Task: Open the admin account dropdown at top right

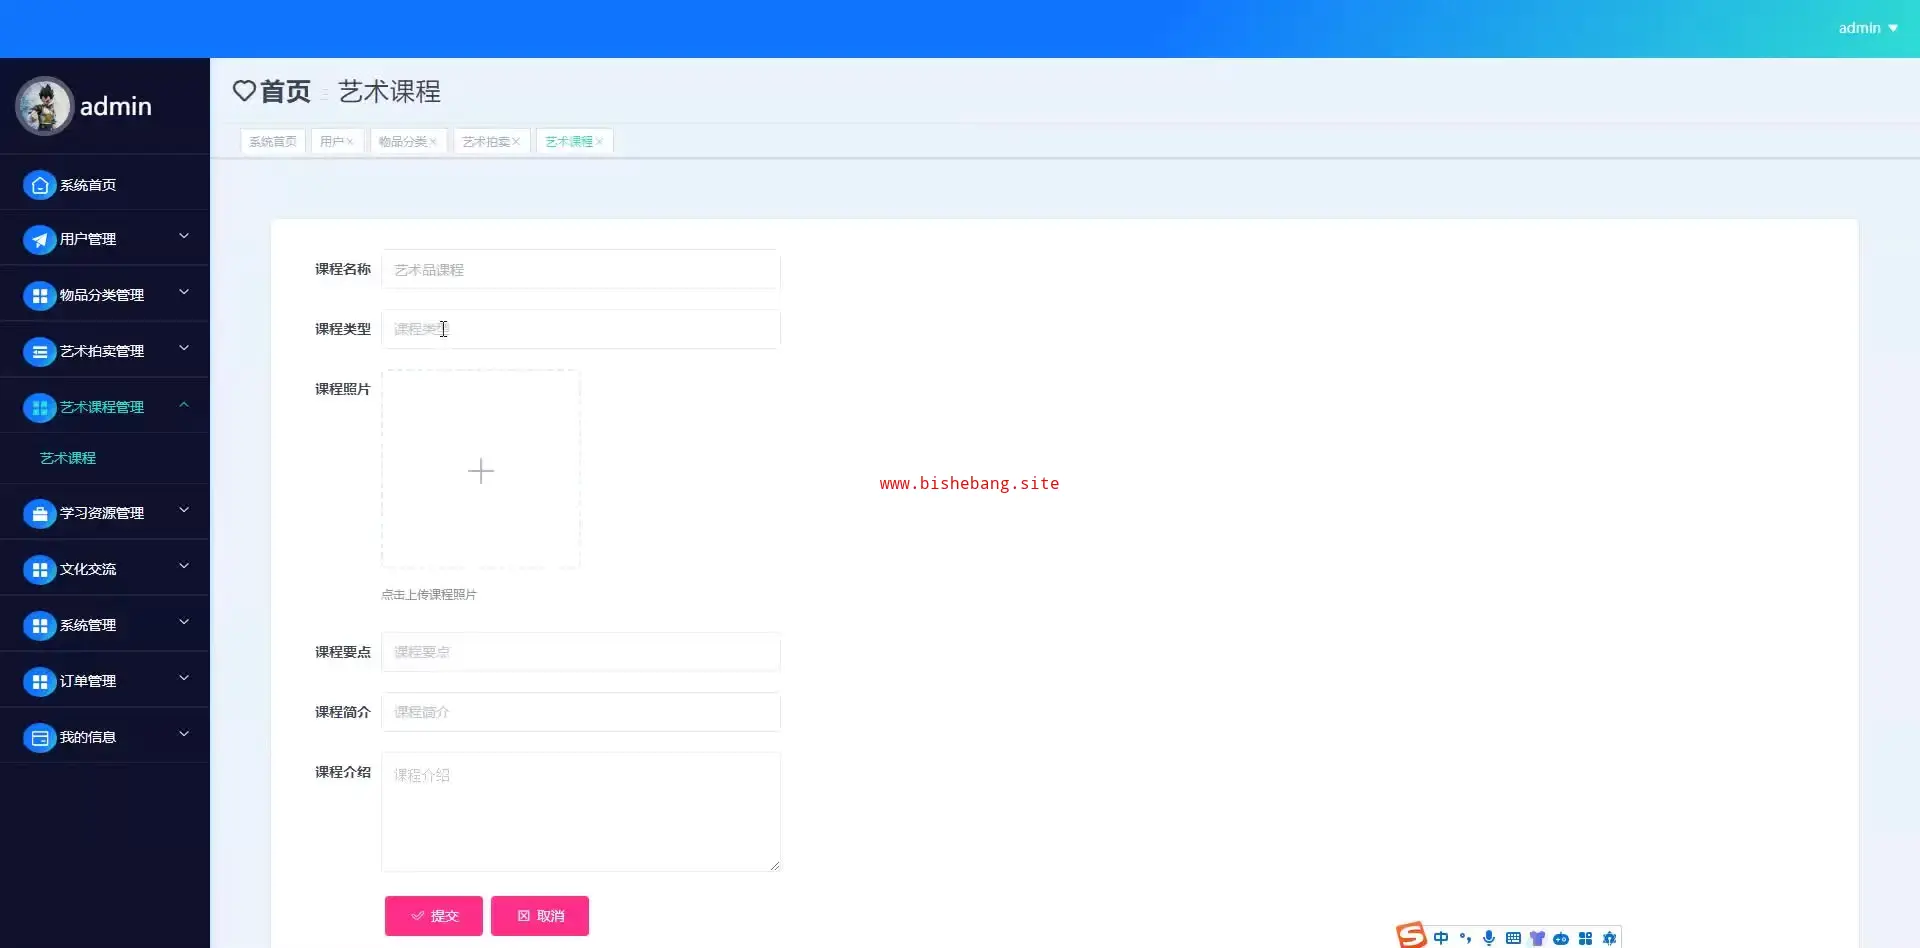Action: click(x=1867, y=28)
